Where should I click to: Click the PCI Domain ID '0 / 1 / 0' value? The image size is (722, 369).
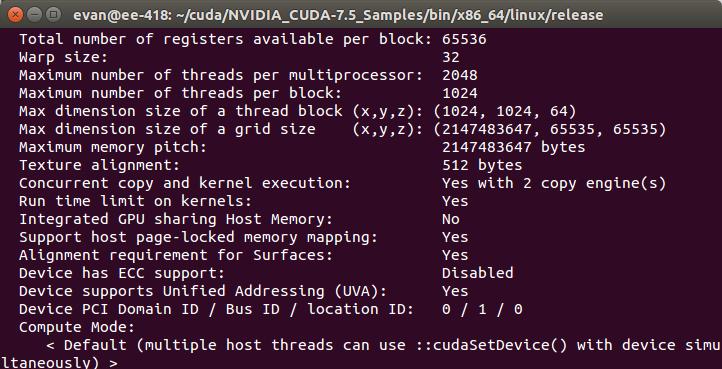coord(482,309)
